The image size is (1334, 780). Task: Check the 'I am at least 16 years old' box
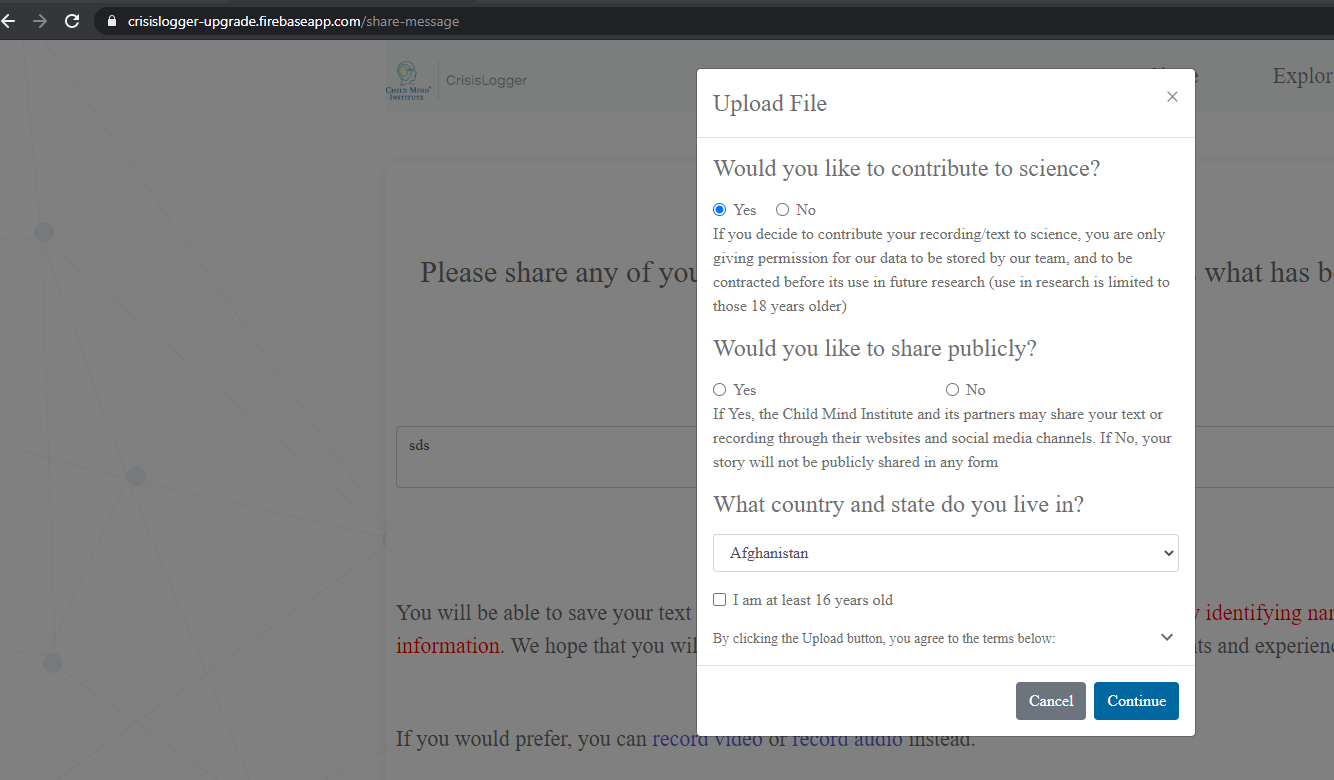click(x=719, y=599)
